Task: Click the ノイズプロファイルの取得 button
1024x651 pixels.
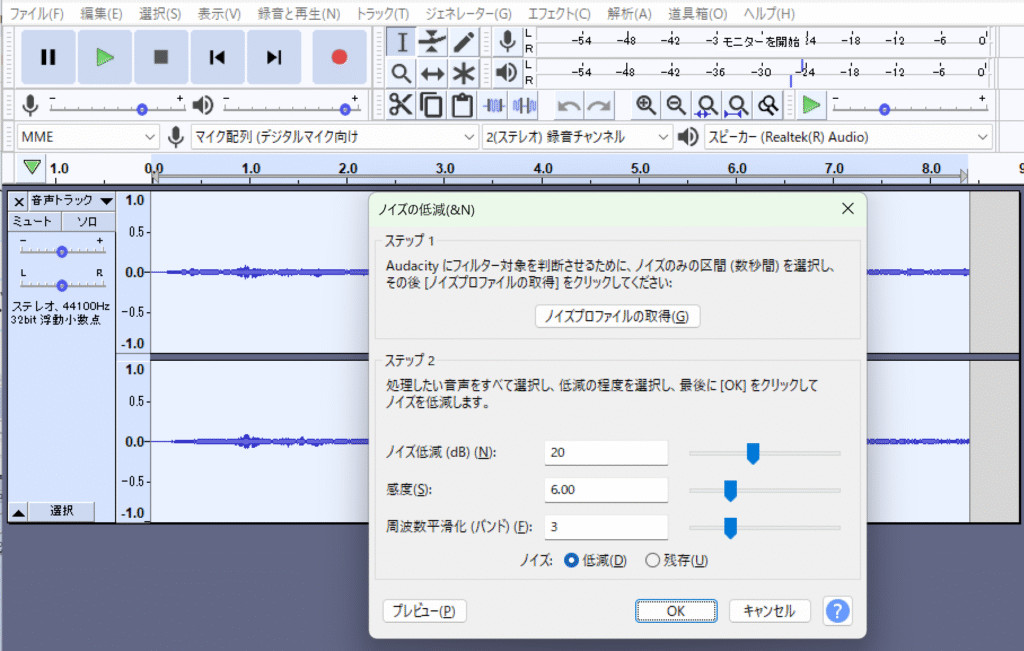Action: 617,317
